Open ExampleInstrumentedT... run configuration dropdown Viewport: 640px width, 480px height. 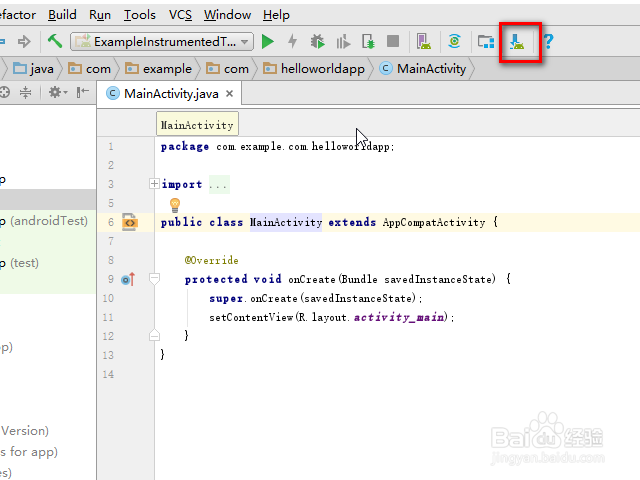(x=162, y=42)
